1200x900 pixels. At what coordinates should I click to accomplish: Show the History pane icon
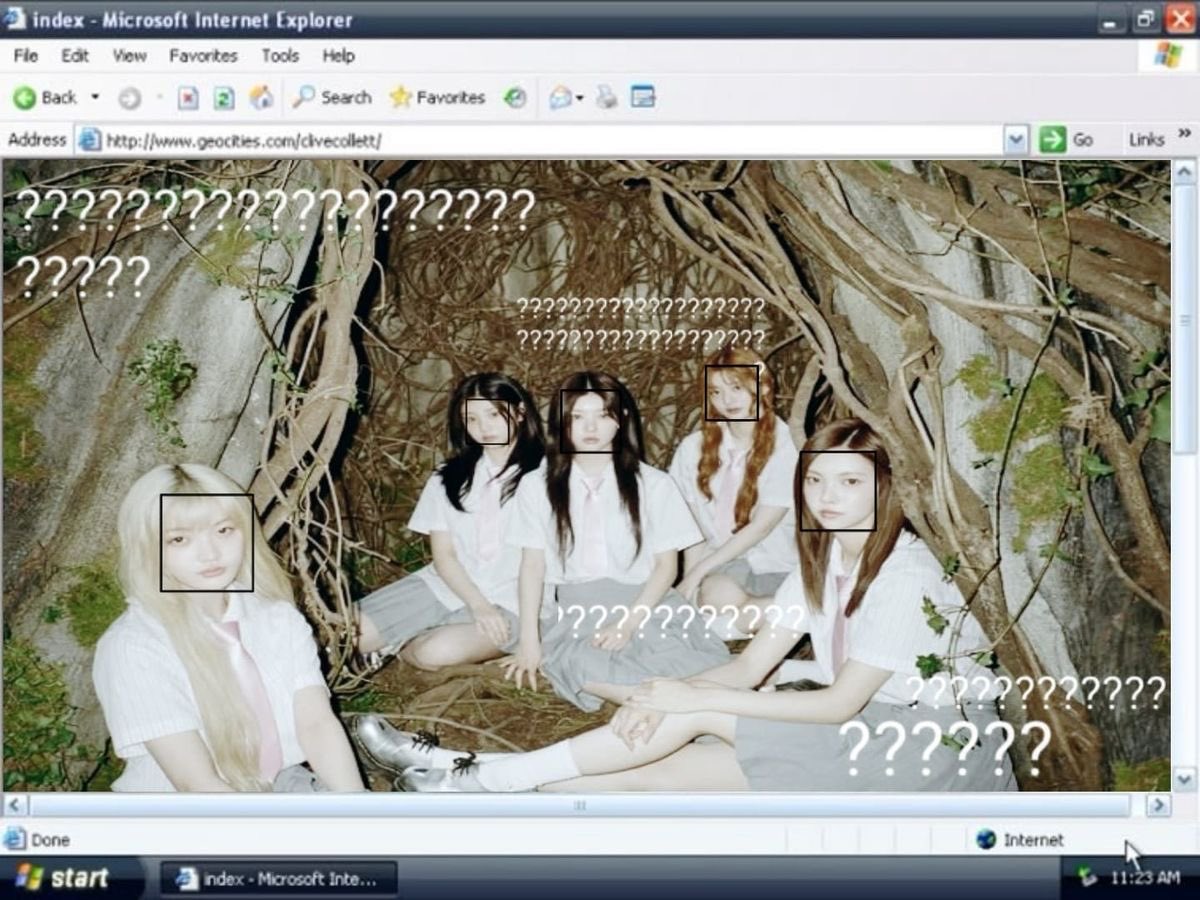click(515, 98)
